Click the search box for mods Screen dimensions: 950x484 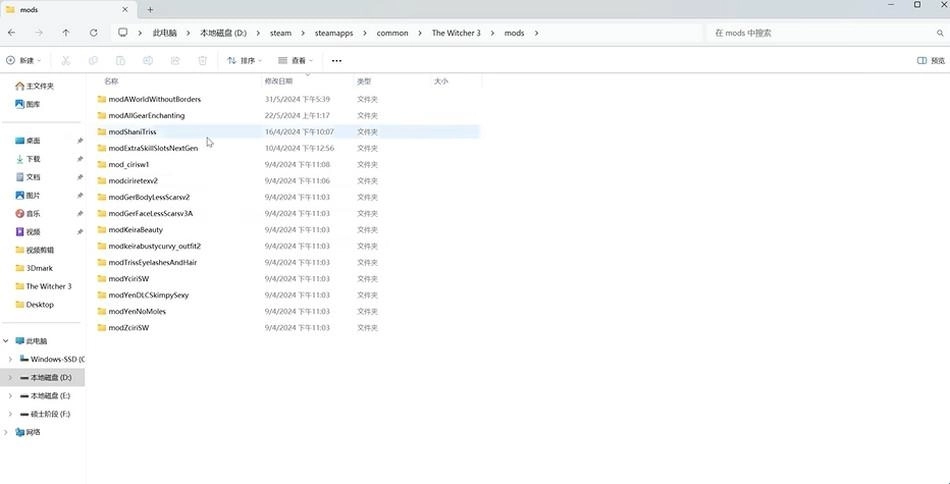click(x=820, y=33)
